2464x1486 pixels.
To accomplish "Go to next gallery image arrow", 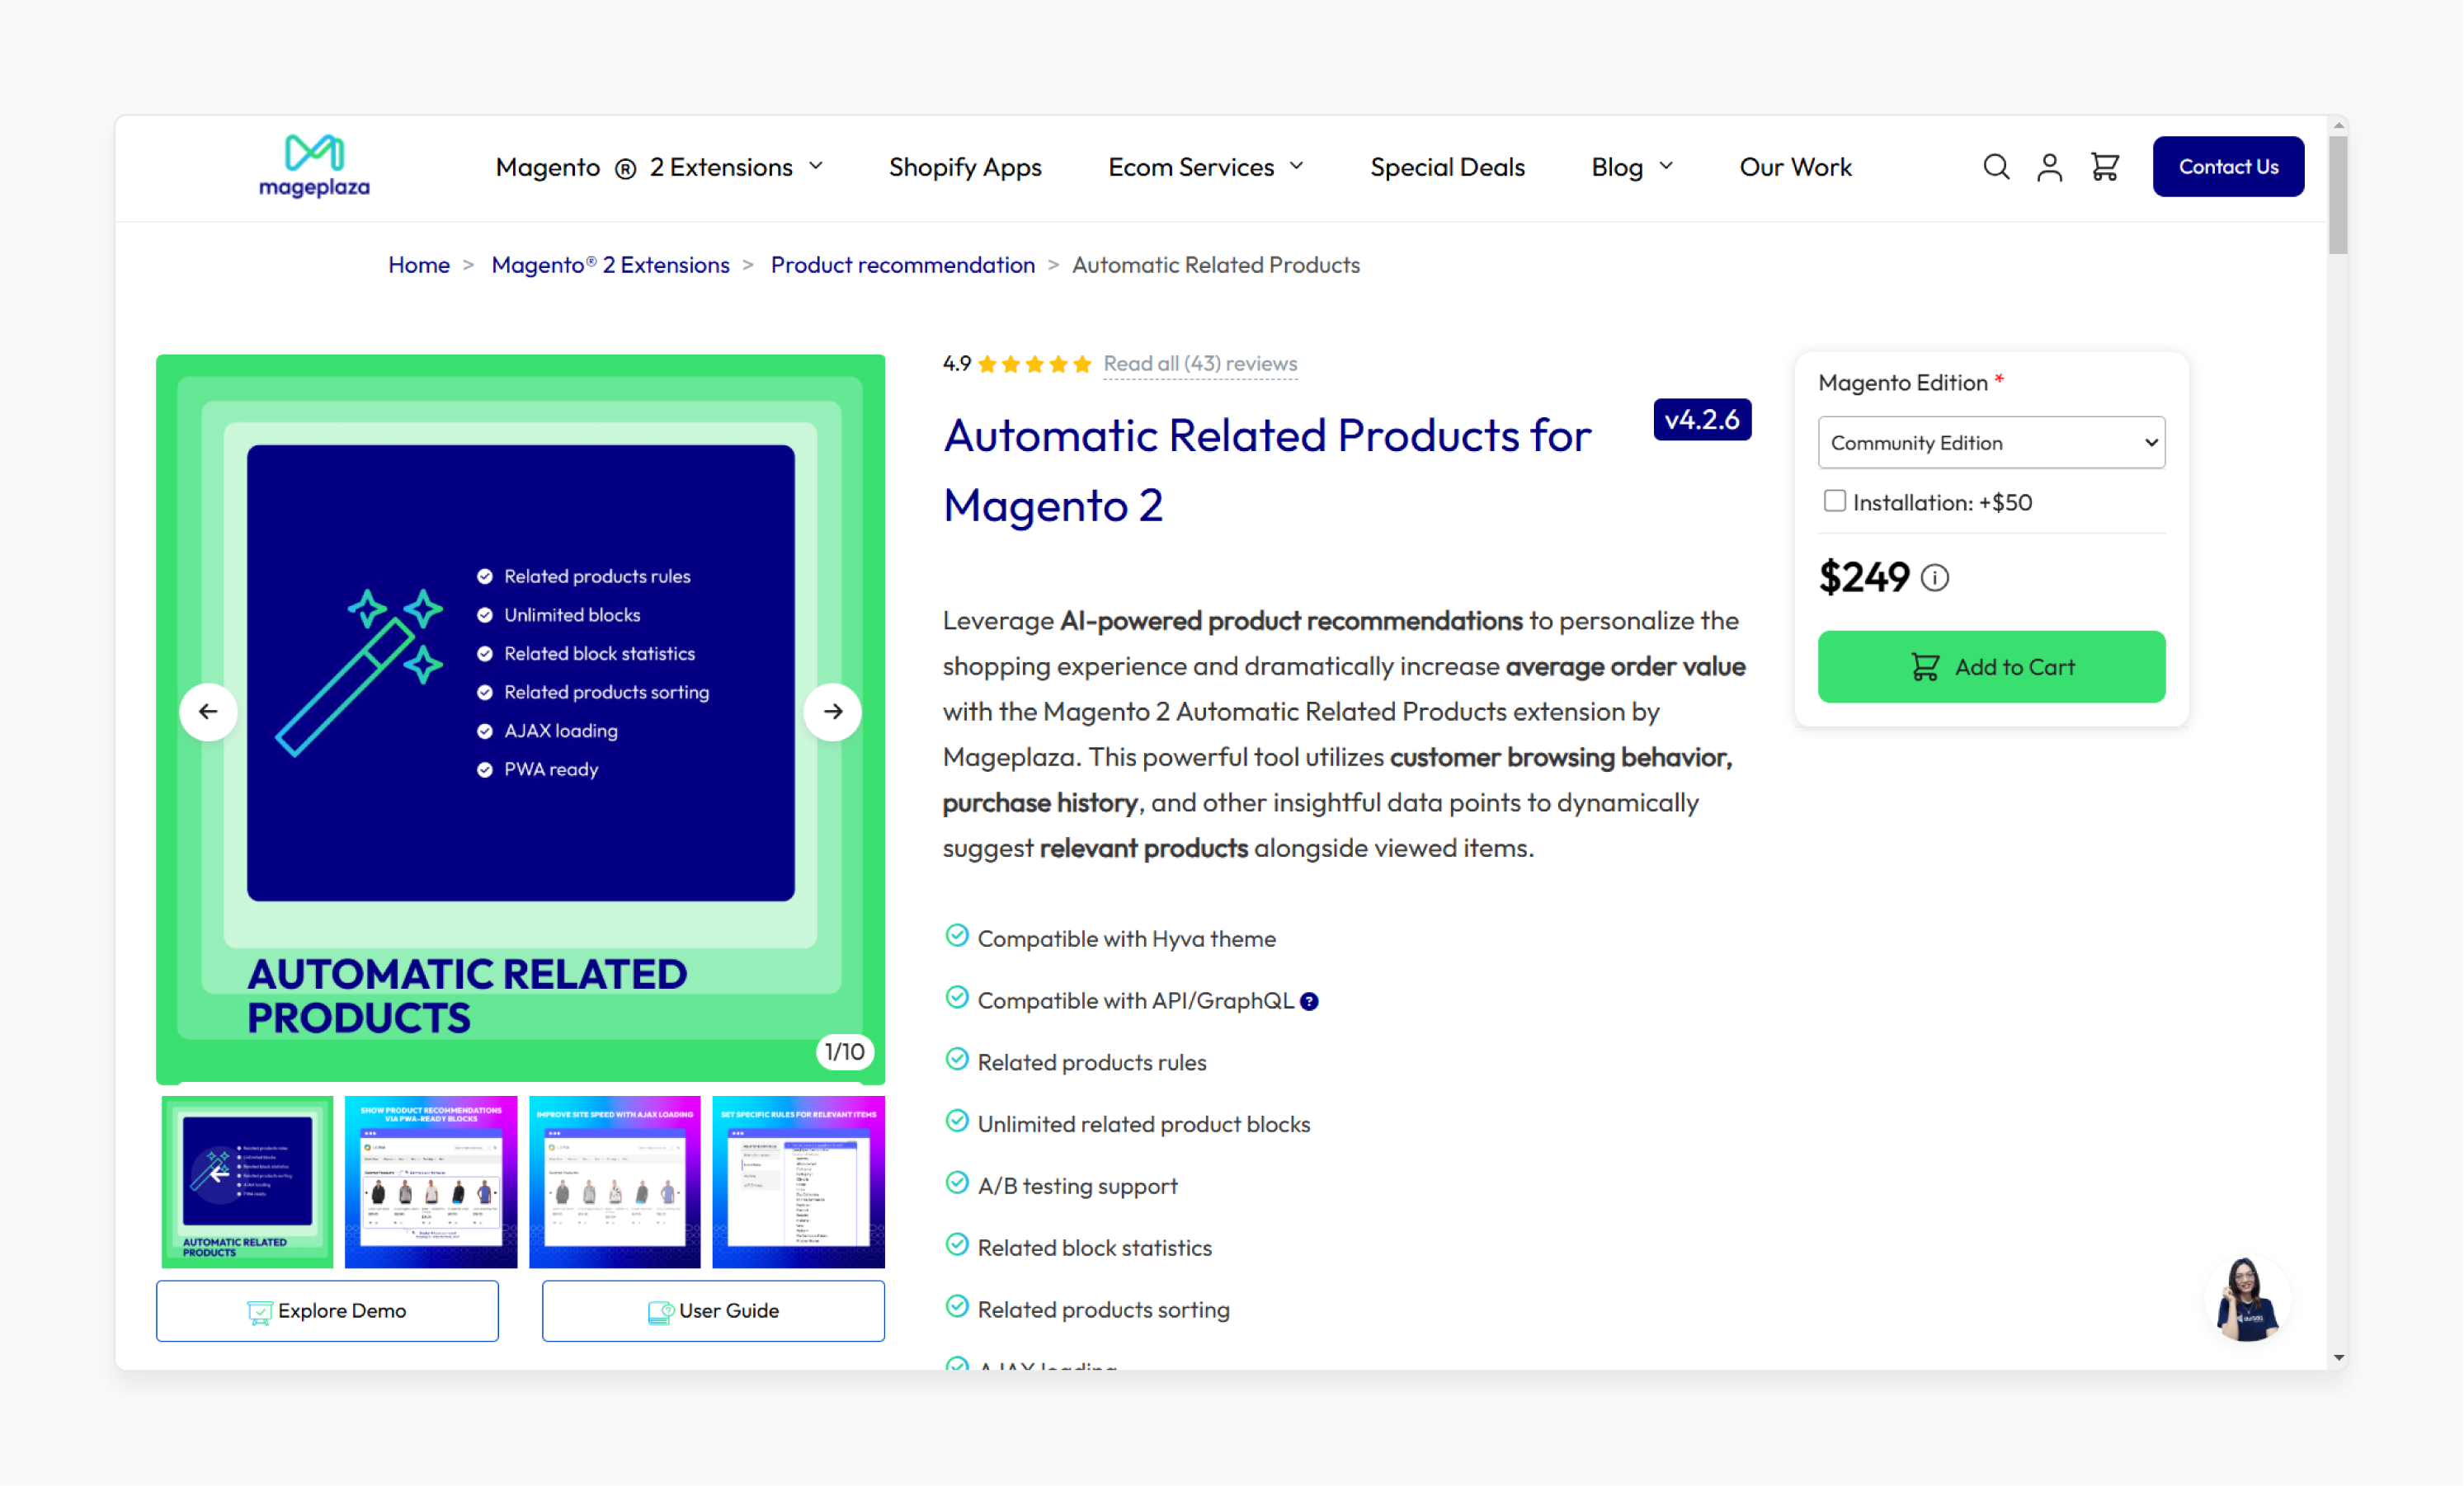I will [x=832, y=712].
